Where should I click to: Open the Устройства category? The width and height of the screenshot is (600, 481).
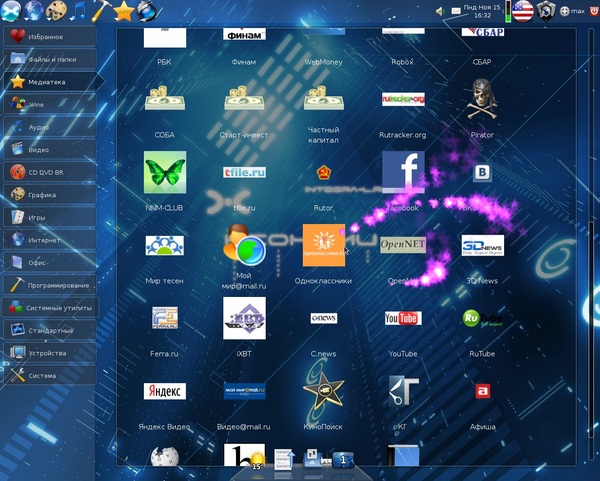pos(50,353)
